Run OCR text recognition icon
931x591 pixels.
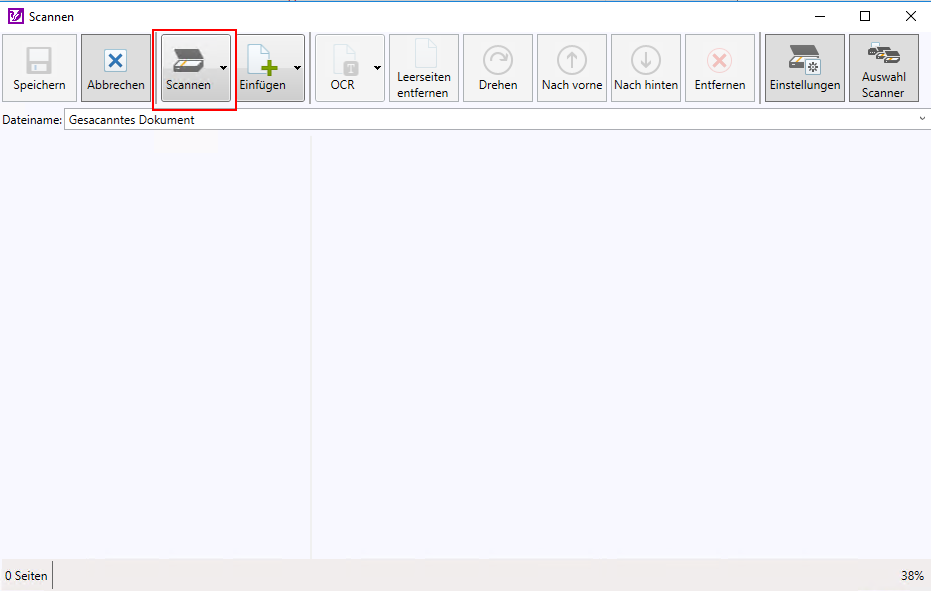pyautogui.click(x=342, y=61)
